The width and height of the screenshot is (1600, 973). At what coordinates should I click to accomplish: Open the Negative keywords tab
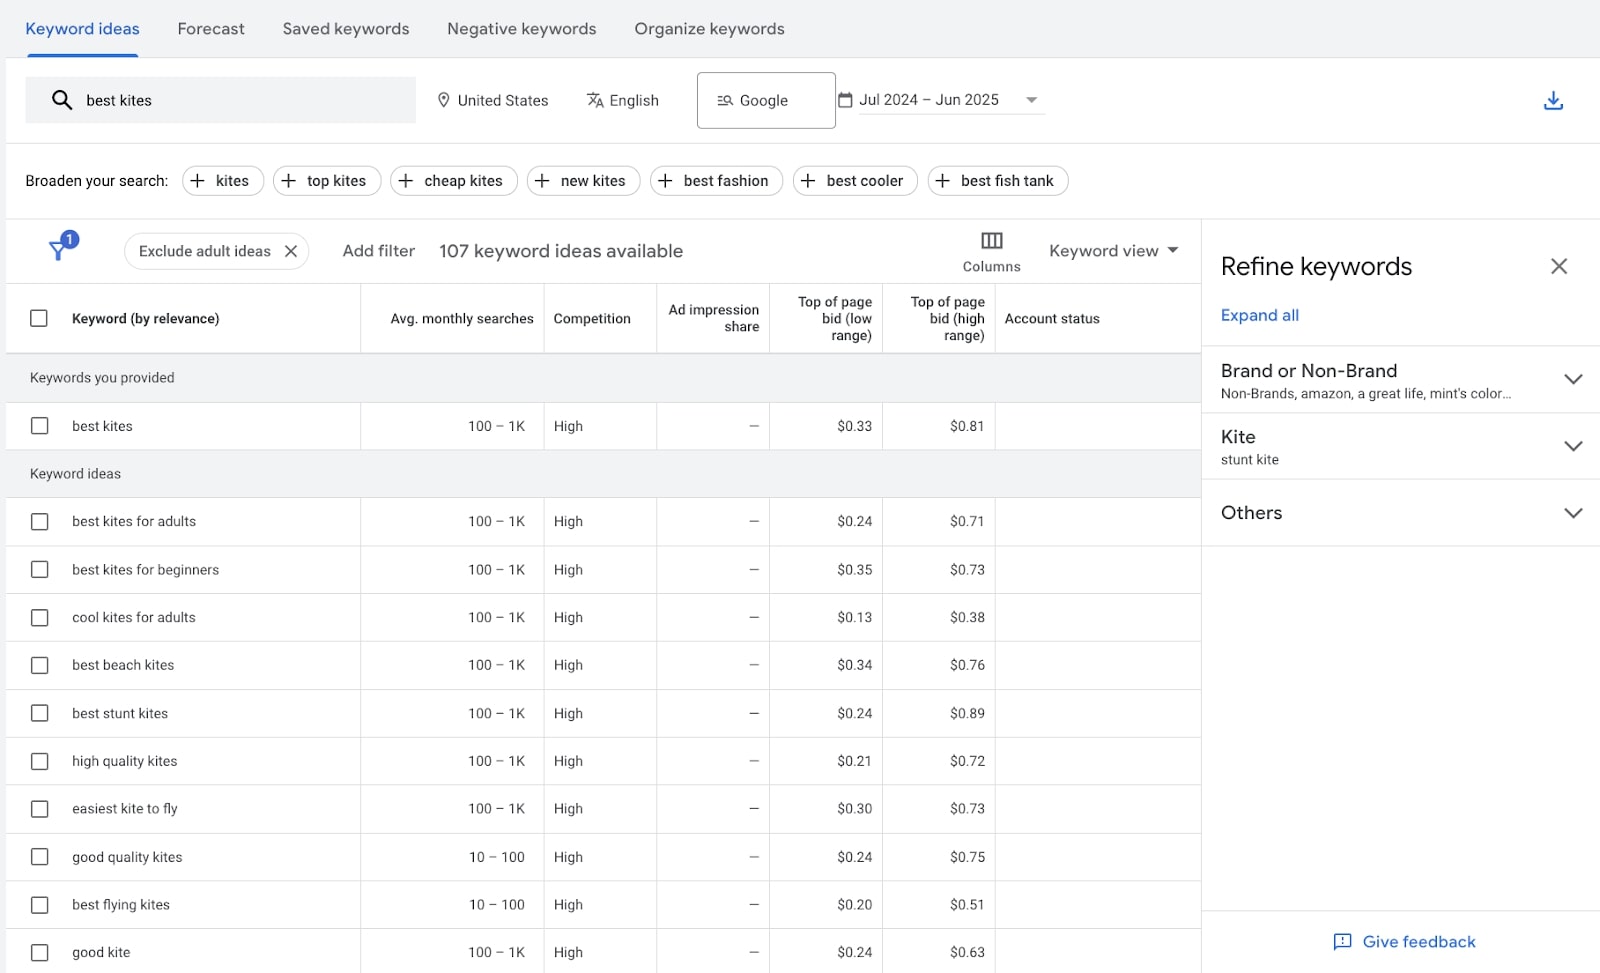coord(522,29)
